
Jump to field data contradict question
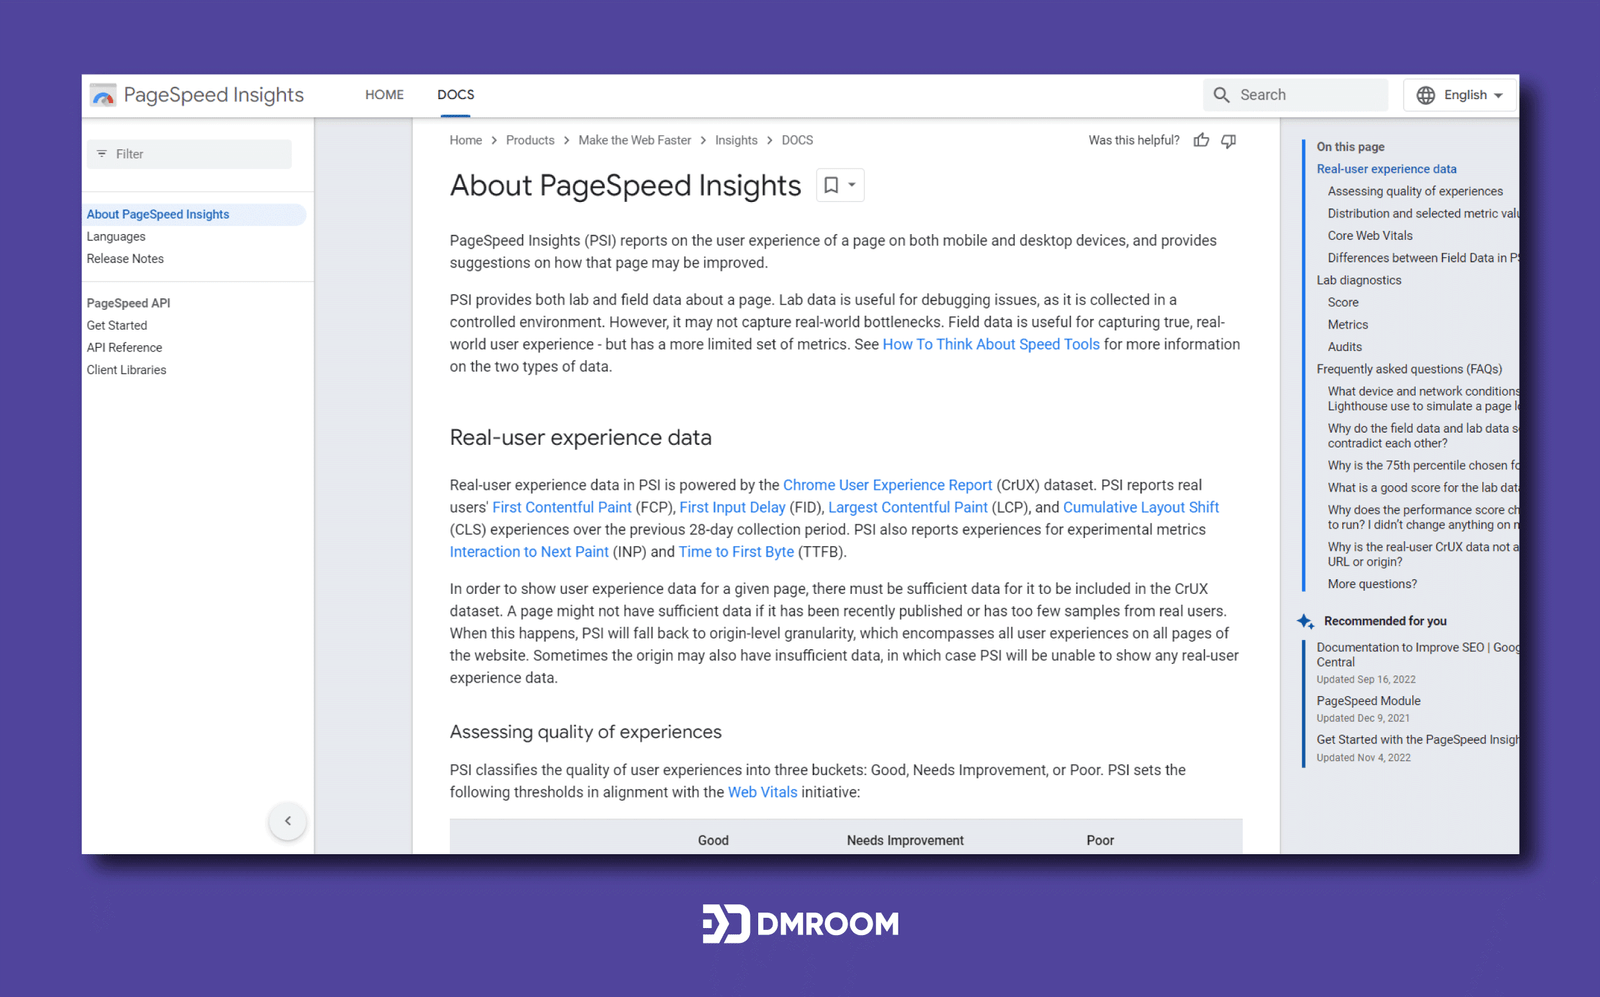click(x=1423, y=436)
